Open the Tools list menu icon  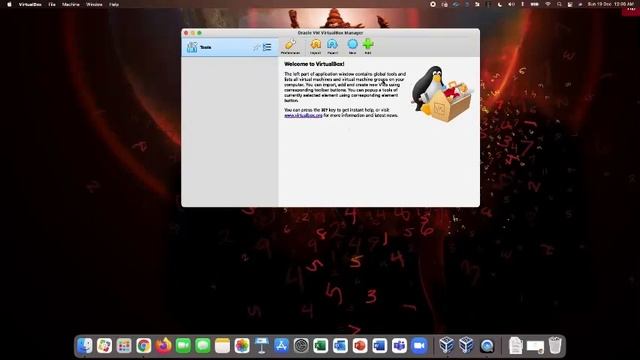[267, 47]
